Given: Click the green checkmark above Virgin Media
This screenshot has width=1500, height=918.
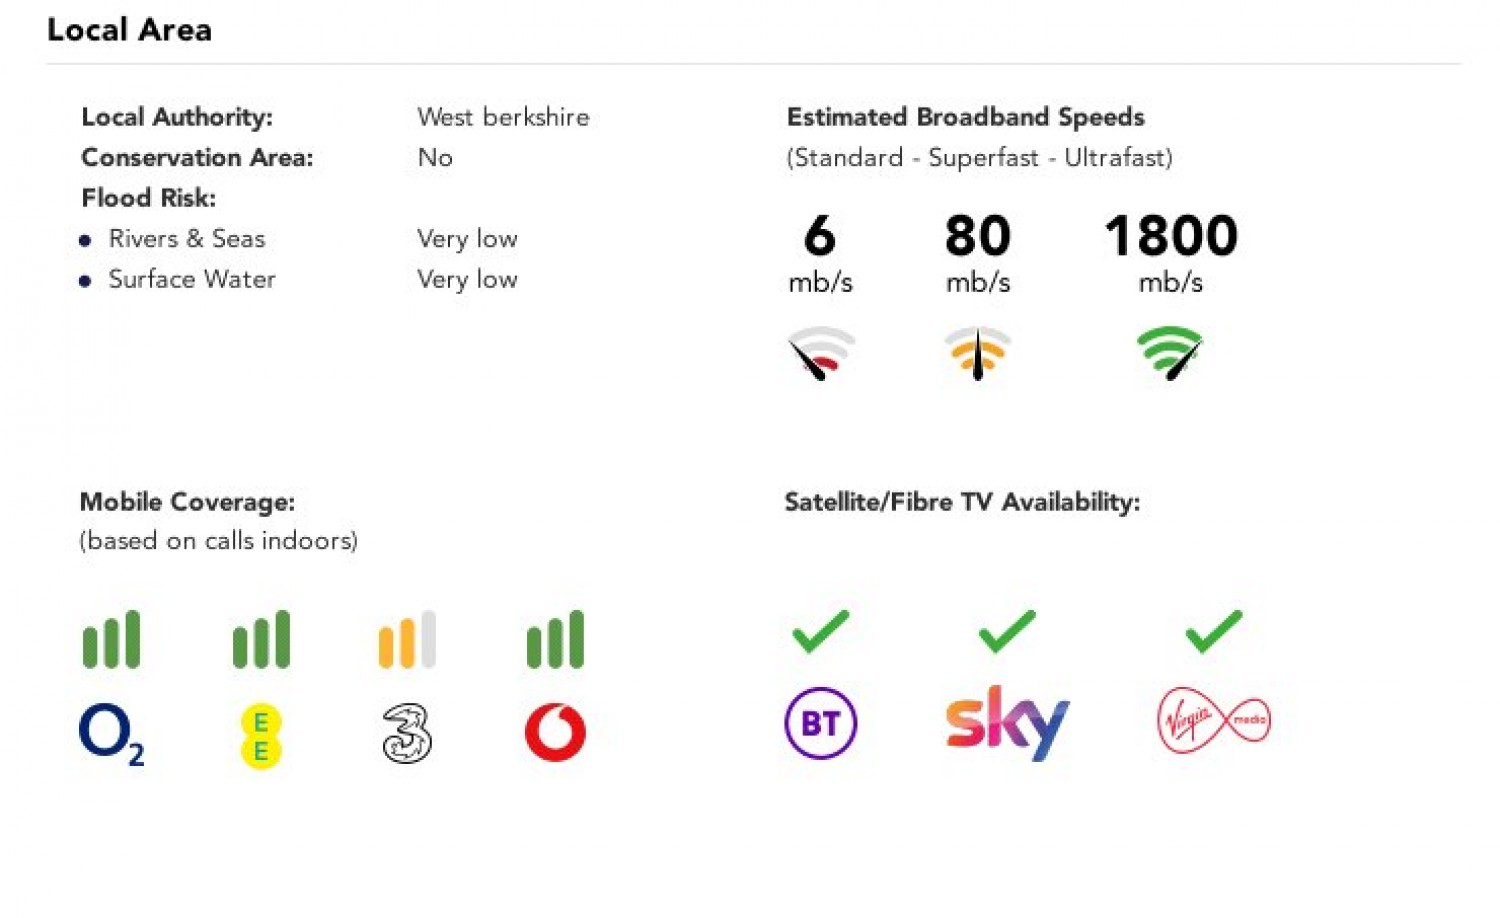Looking at the screenshot, I should click(1213, 631).
